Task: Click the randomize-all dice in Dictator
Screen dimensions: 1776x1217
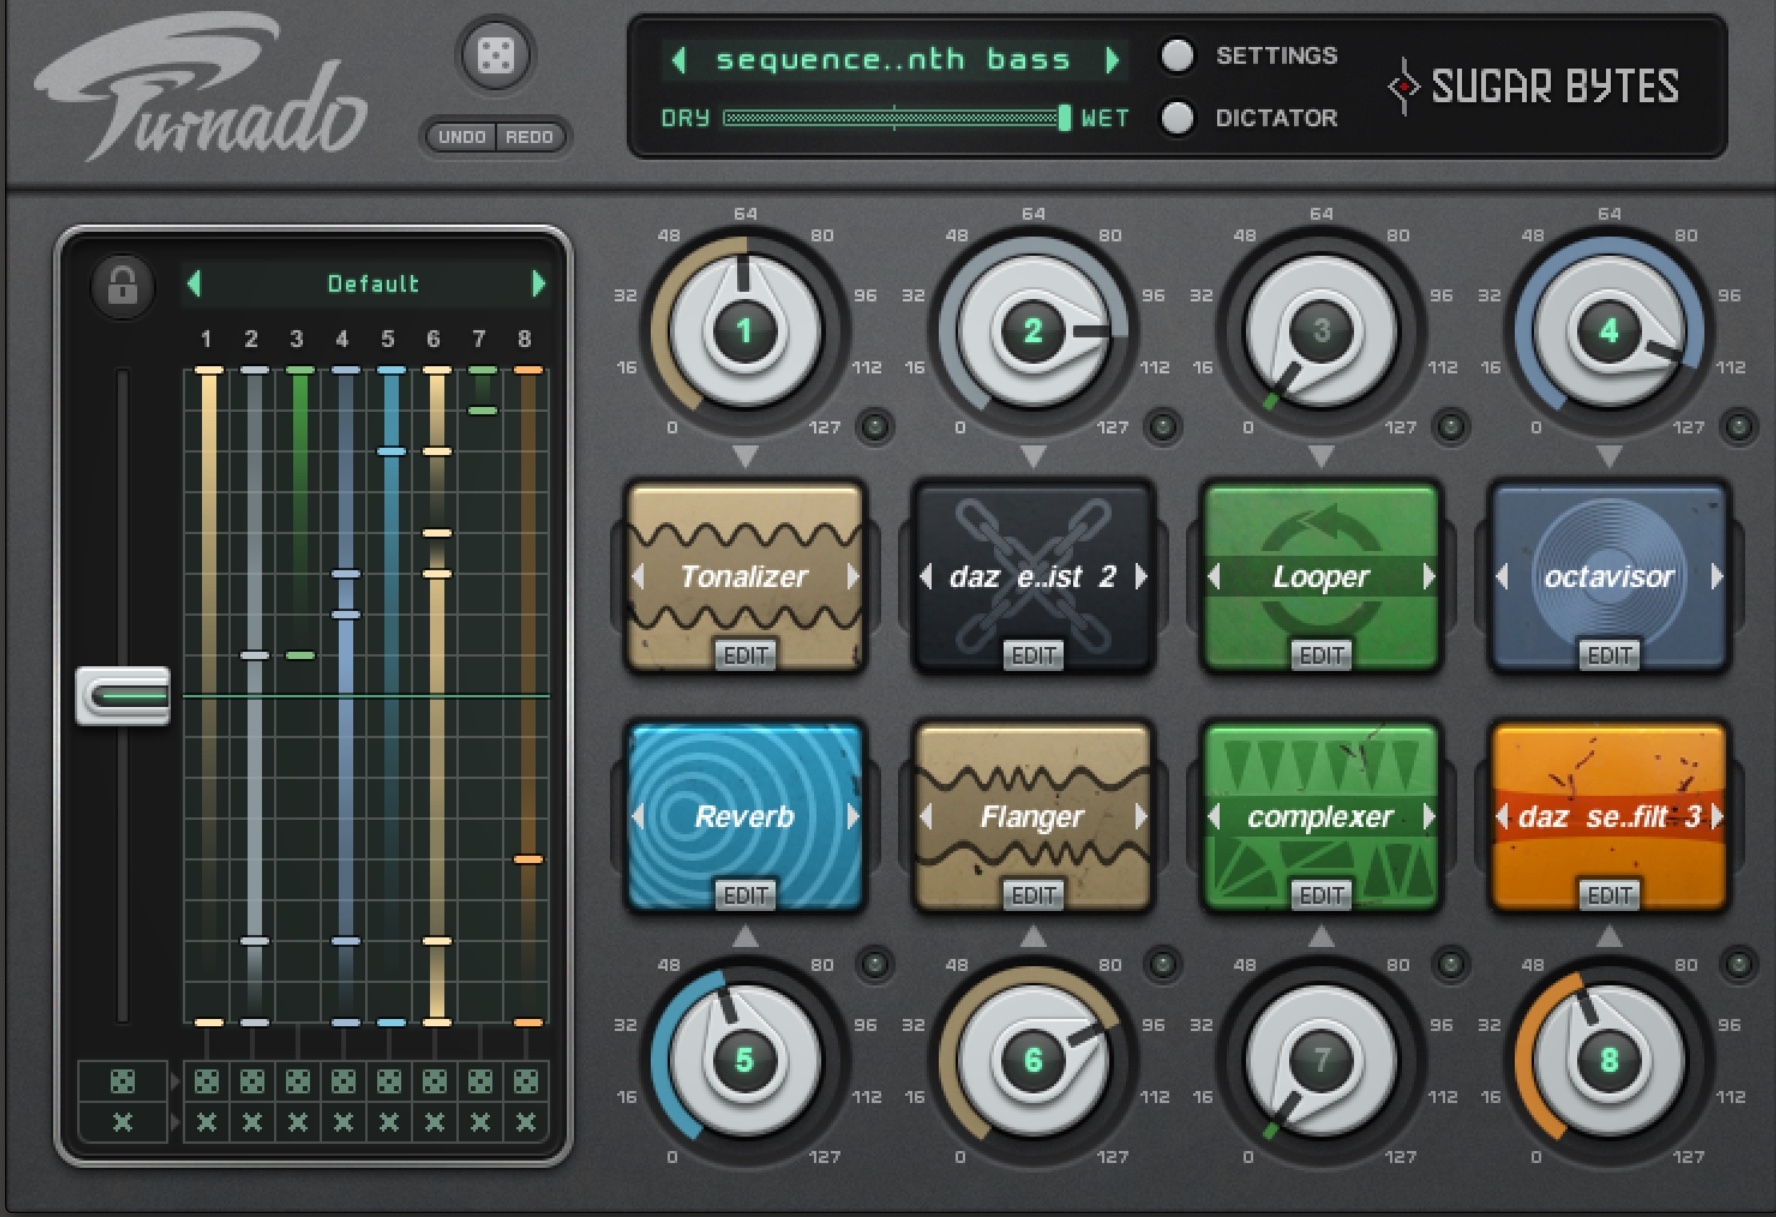Action: [122, 1081]
